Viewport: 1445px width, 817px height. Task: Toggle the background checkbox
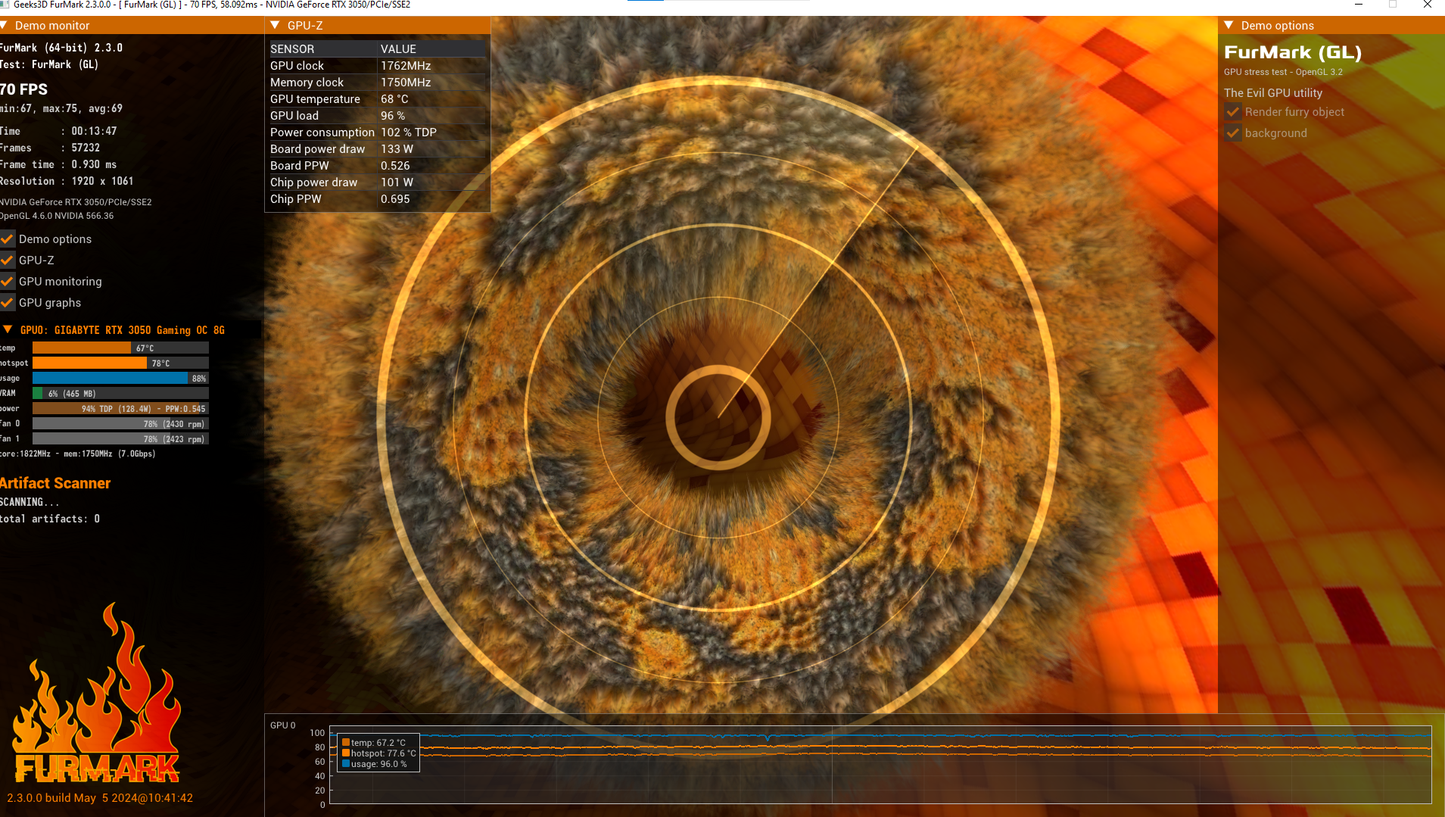point(1233,133)
